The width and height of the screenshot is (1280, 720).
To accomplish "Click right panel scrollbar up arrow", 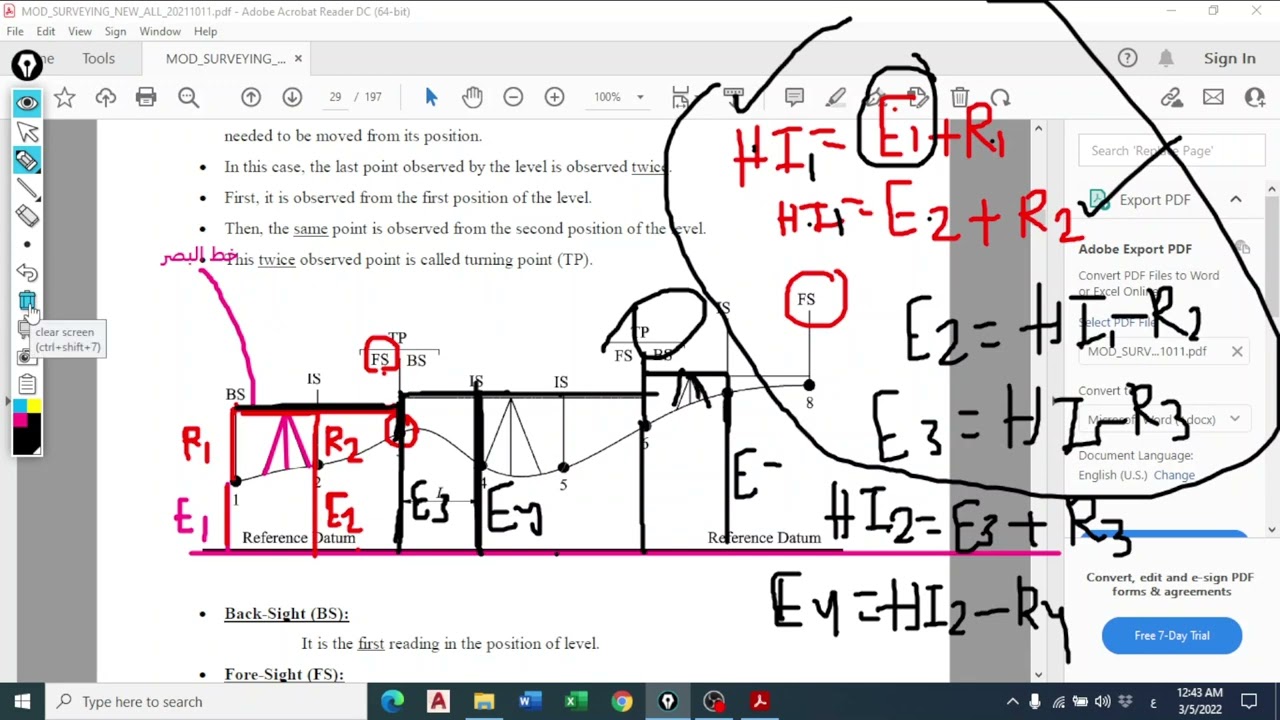I will tap(1271, 189).
